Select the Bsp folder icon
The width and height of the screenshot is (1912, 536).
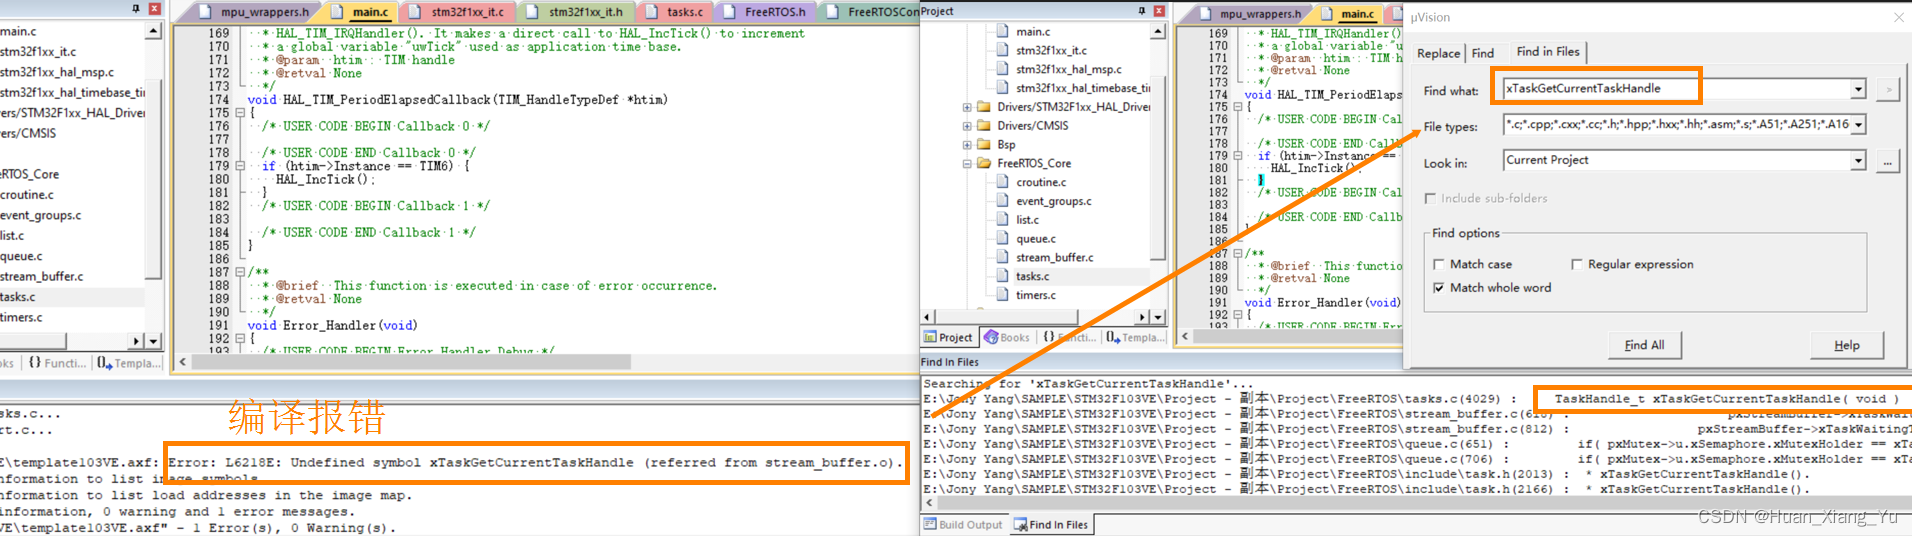(984, 145)
